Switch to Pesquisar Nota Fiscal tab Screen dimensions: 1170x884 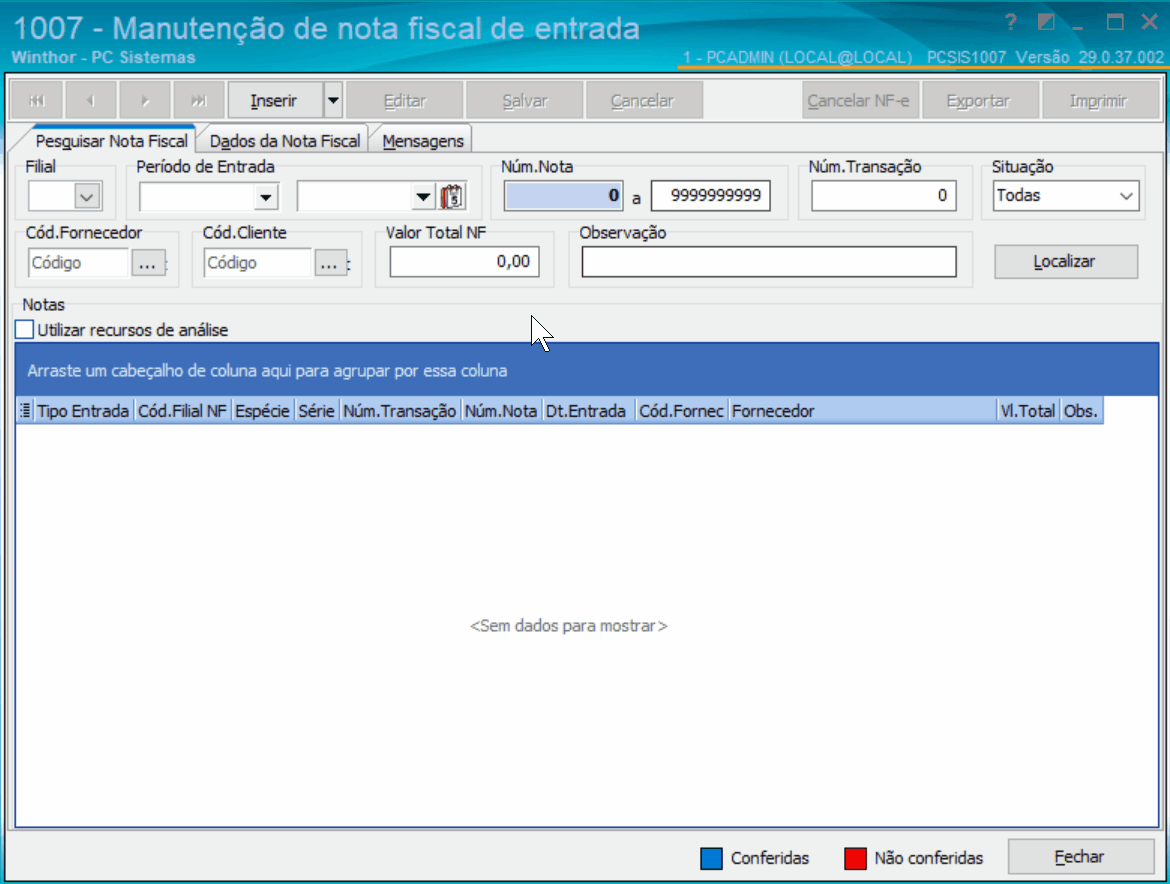pos(112,141)
